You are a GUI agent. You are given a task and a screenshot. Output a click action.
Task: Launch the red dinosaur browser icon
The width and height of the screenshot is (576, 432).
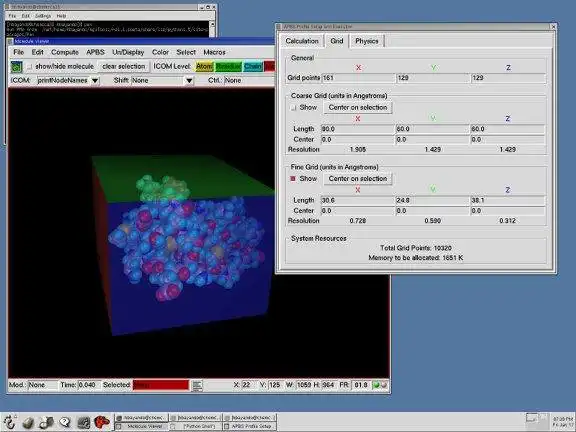[102, 422]
